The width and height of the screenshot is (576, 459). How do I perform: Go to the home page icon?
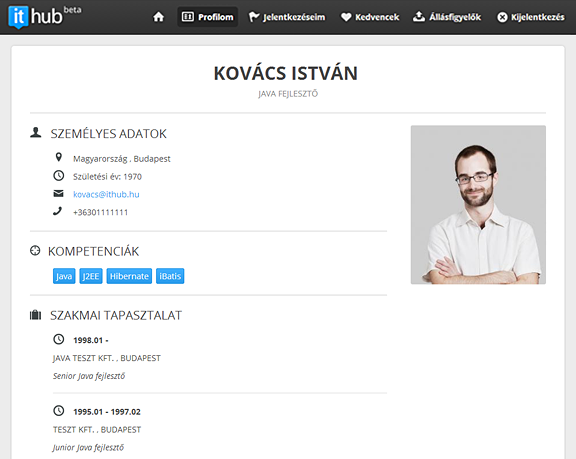(x=158, y=17)
